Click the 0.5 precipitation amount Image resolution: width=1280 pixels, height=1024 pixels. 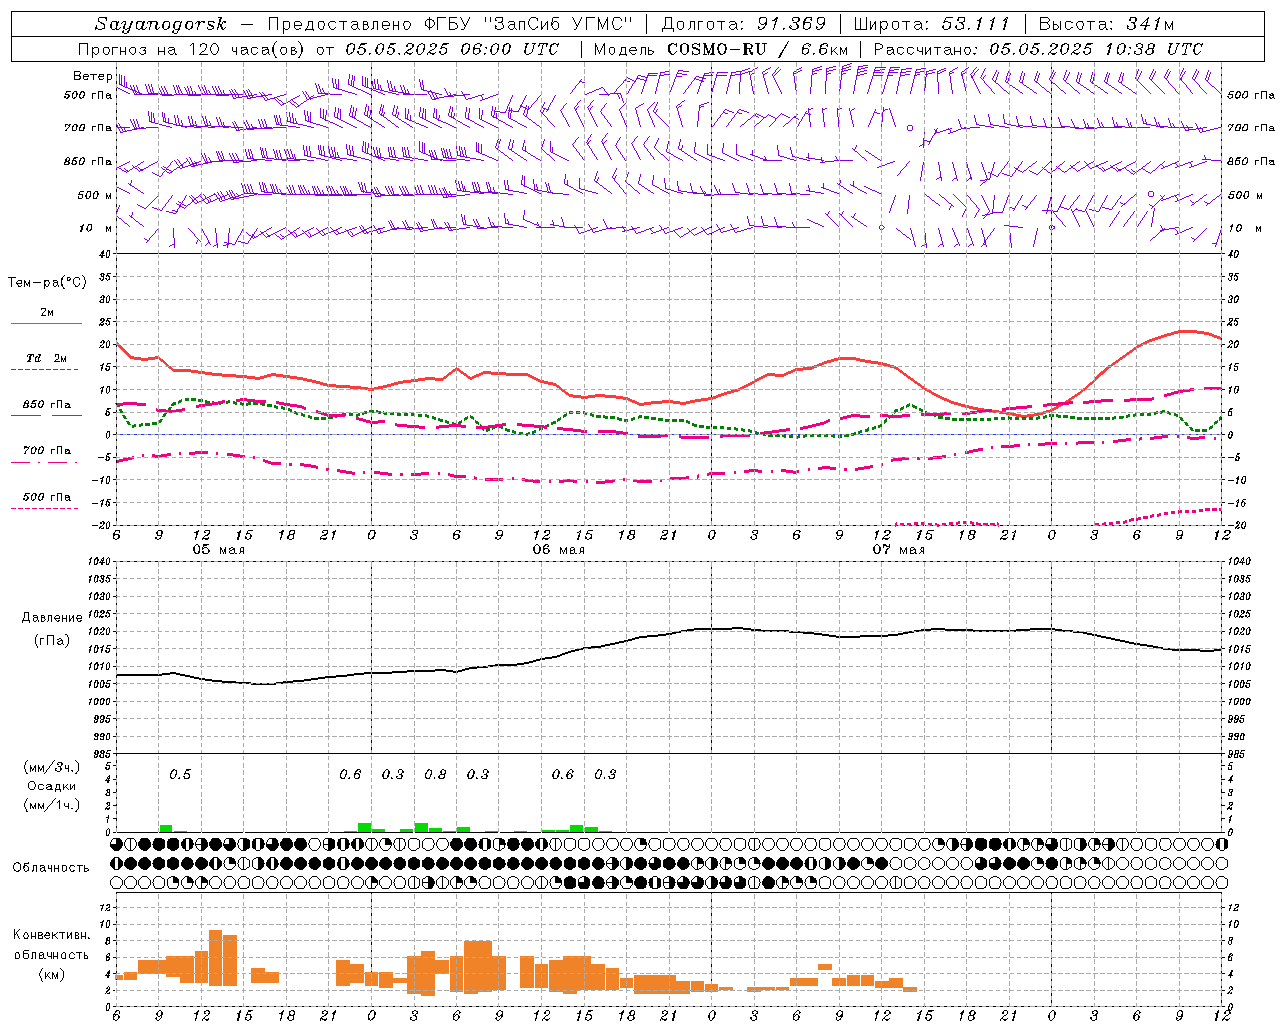click(180, 774)
